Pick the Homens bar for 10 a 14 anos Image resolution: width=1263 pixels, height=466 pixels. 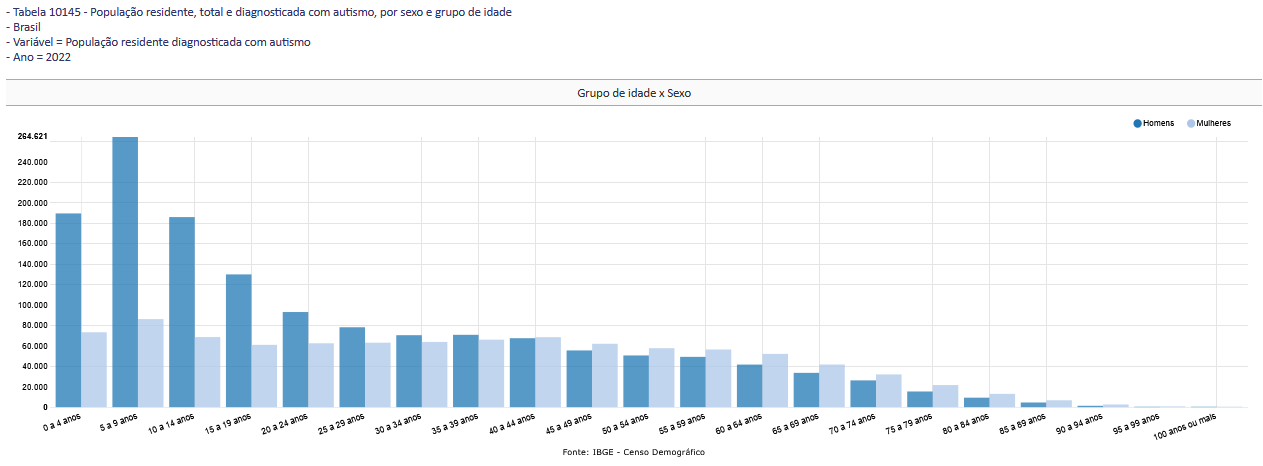[x=182, y=312]
